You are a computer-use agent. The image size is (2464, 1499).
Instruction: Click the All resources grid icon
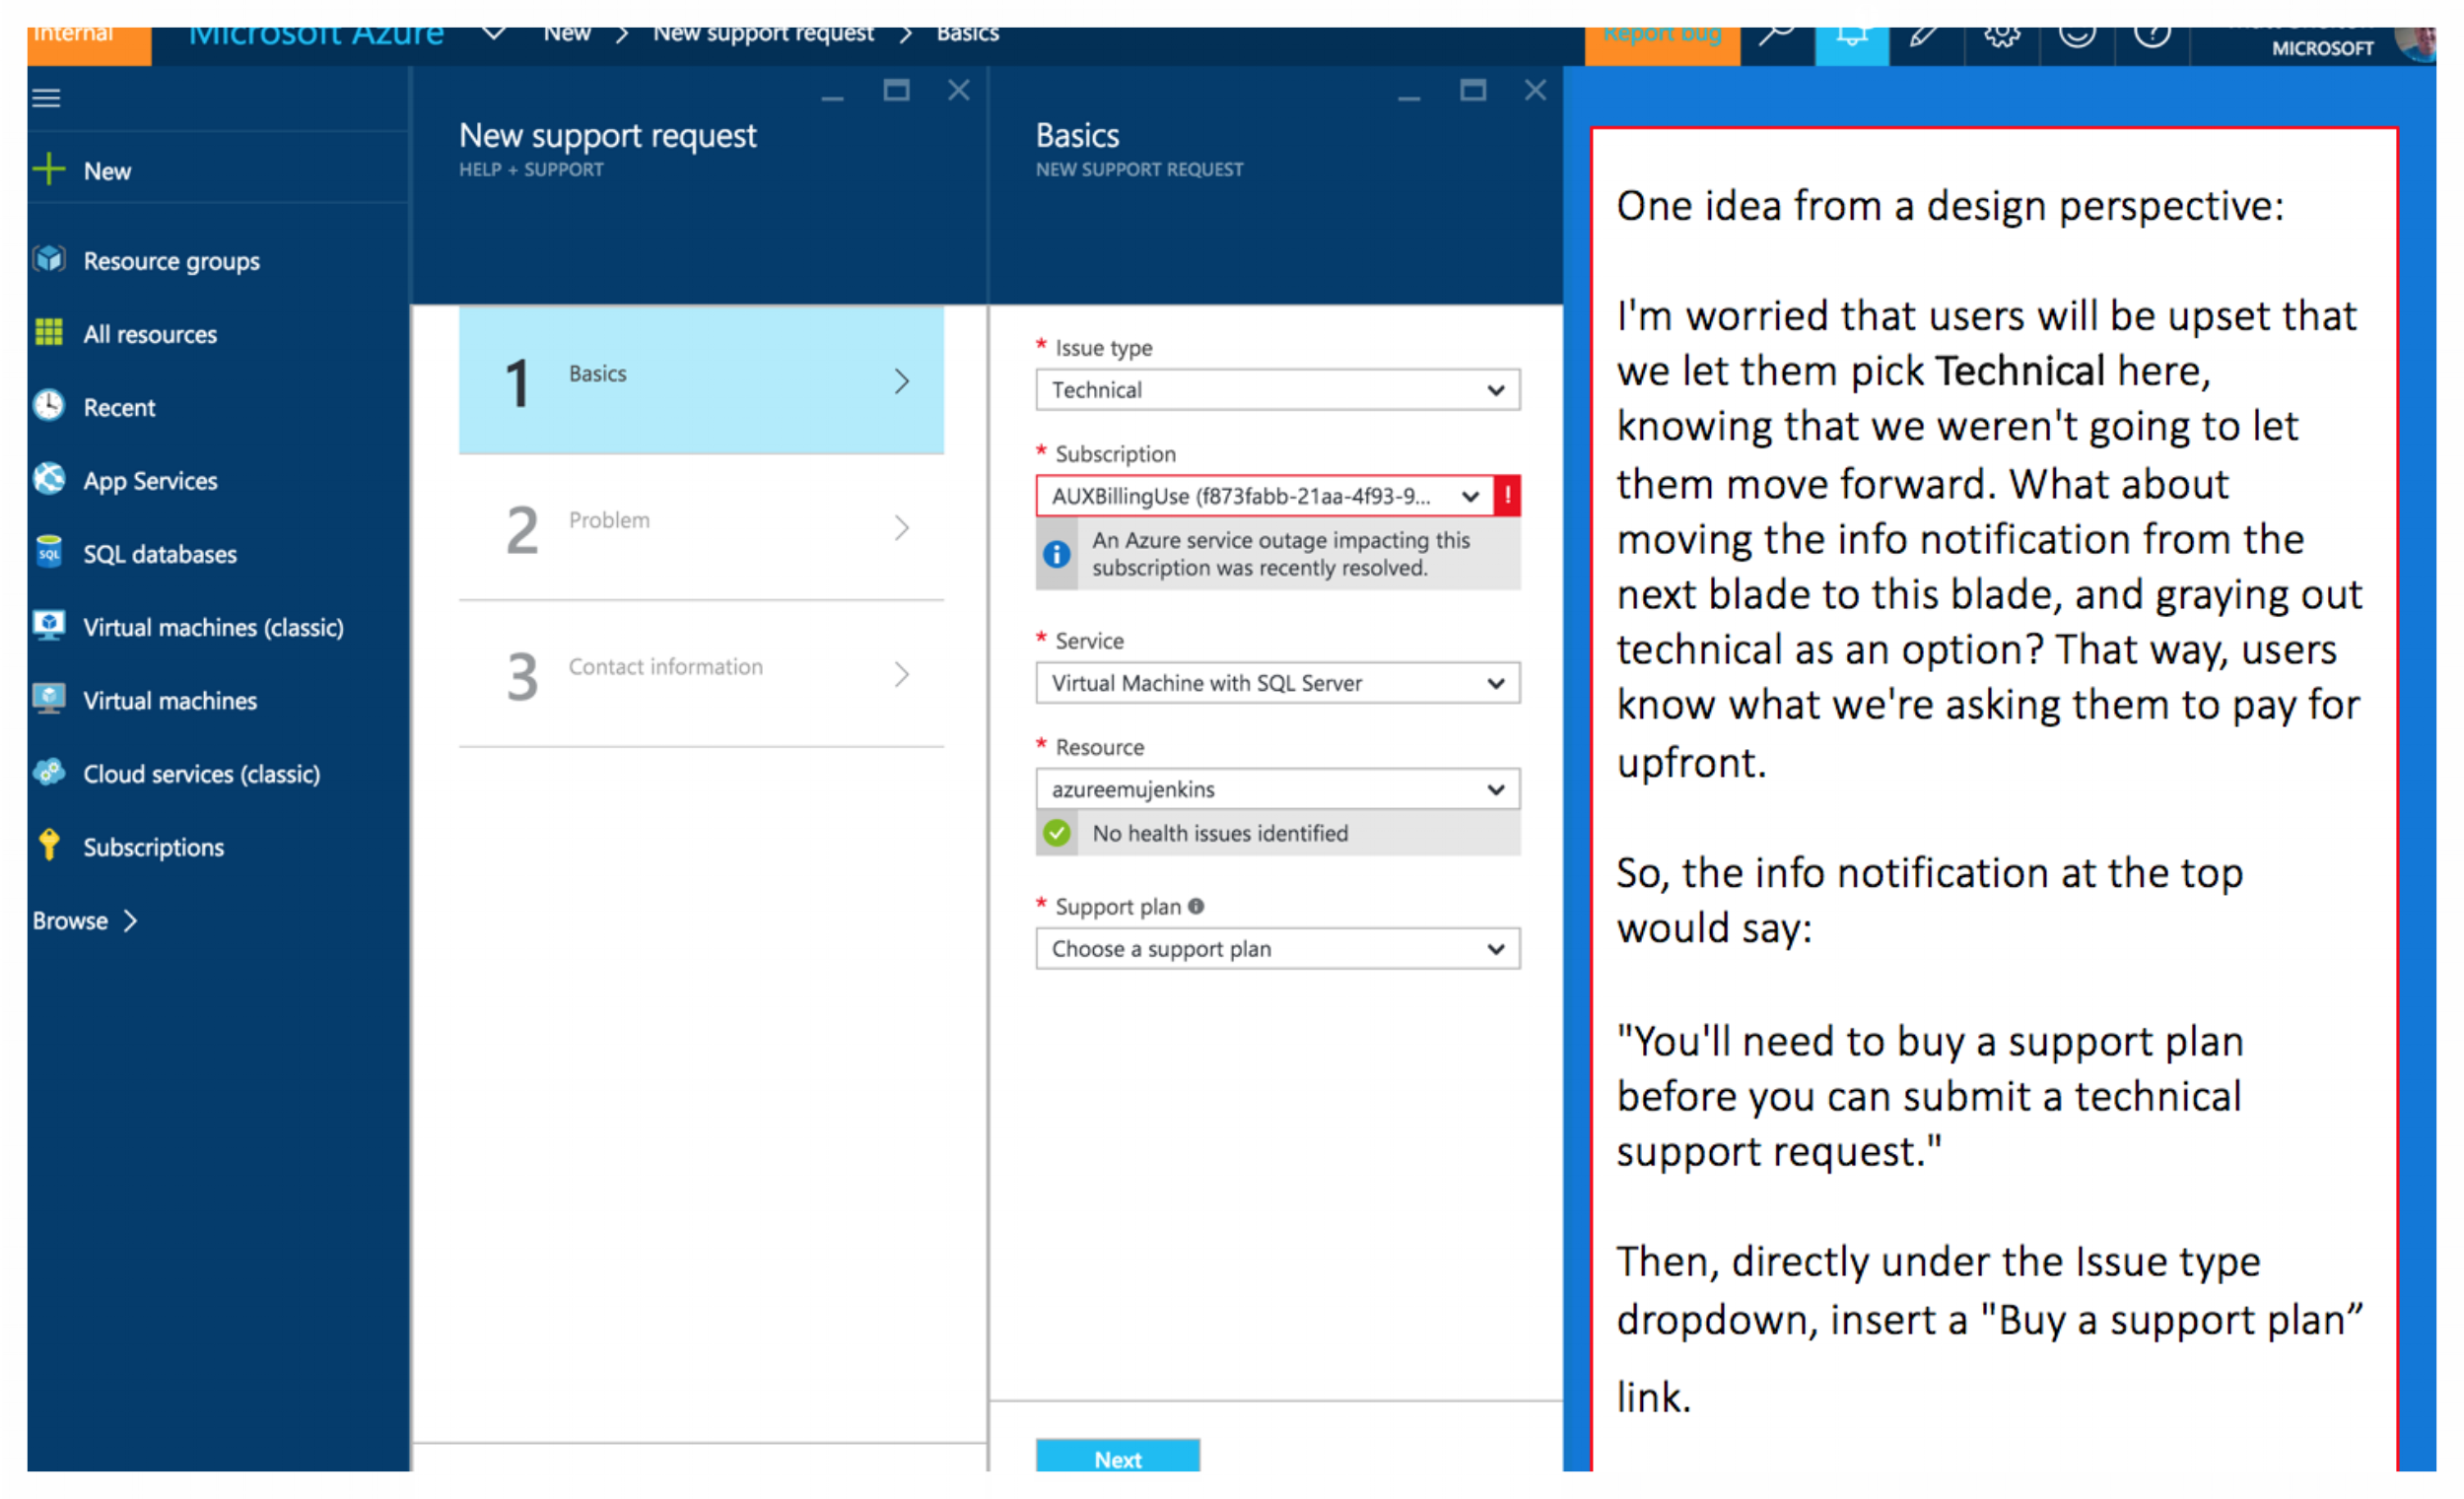pyautogui.click(x=49, y=332)
